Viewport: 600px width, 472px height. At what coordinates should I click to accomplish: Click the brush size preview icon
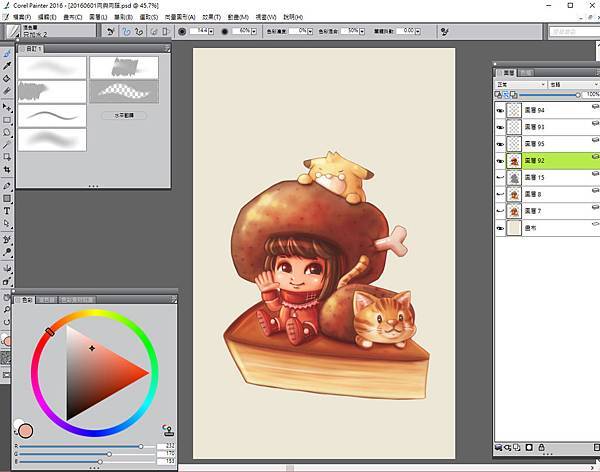(x=182, y=31)
